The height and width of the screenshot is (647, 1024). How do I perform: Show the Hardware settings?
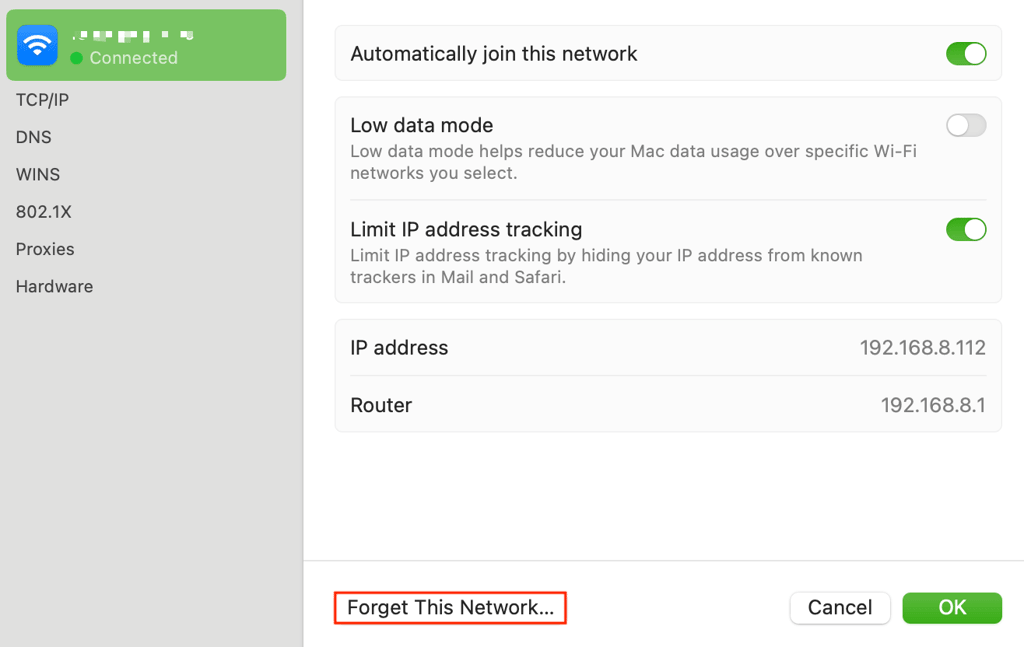pyautogui.click(x=54, y=286)
